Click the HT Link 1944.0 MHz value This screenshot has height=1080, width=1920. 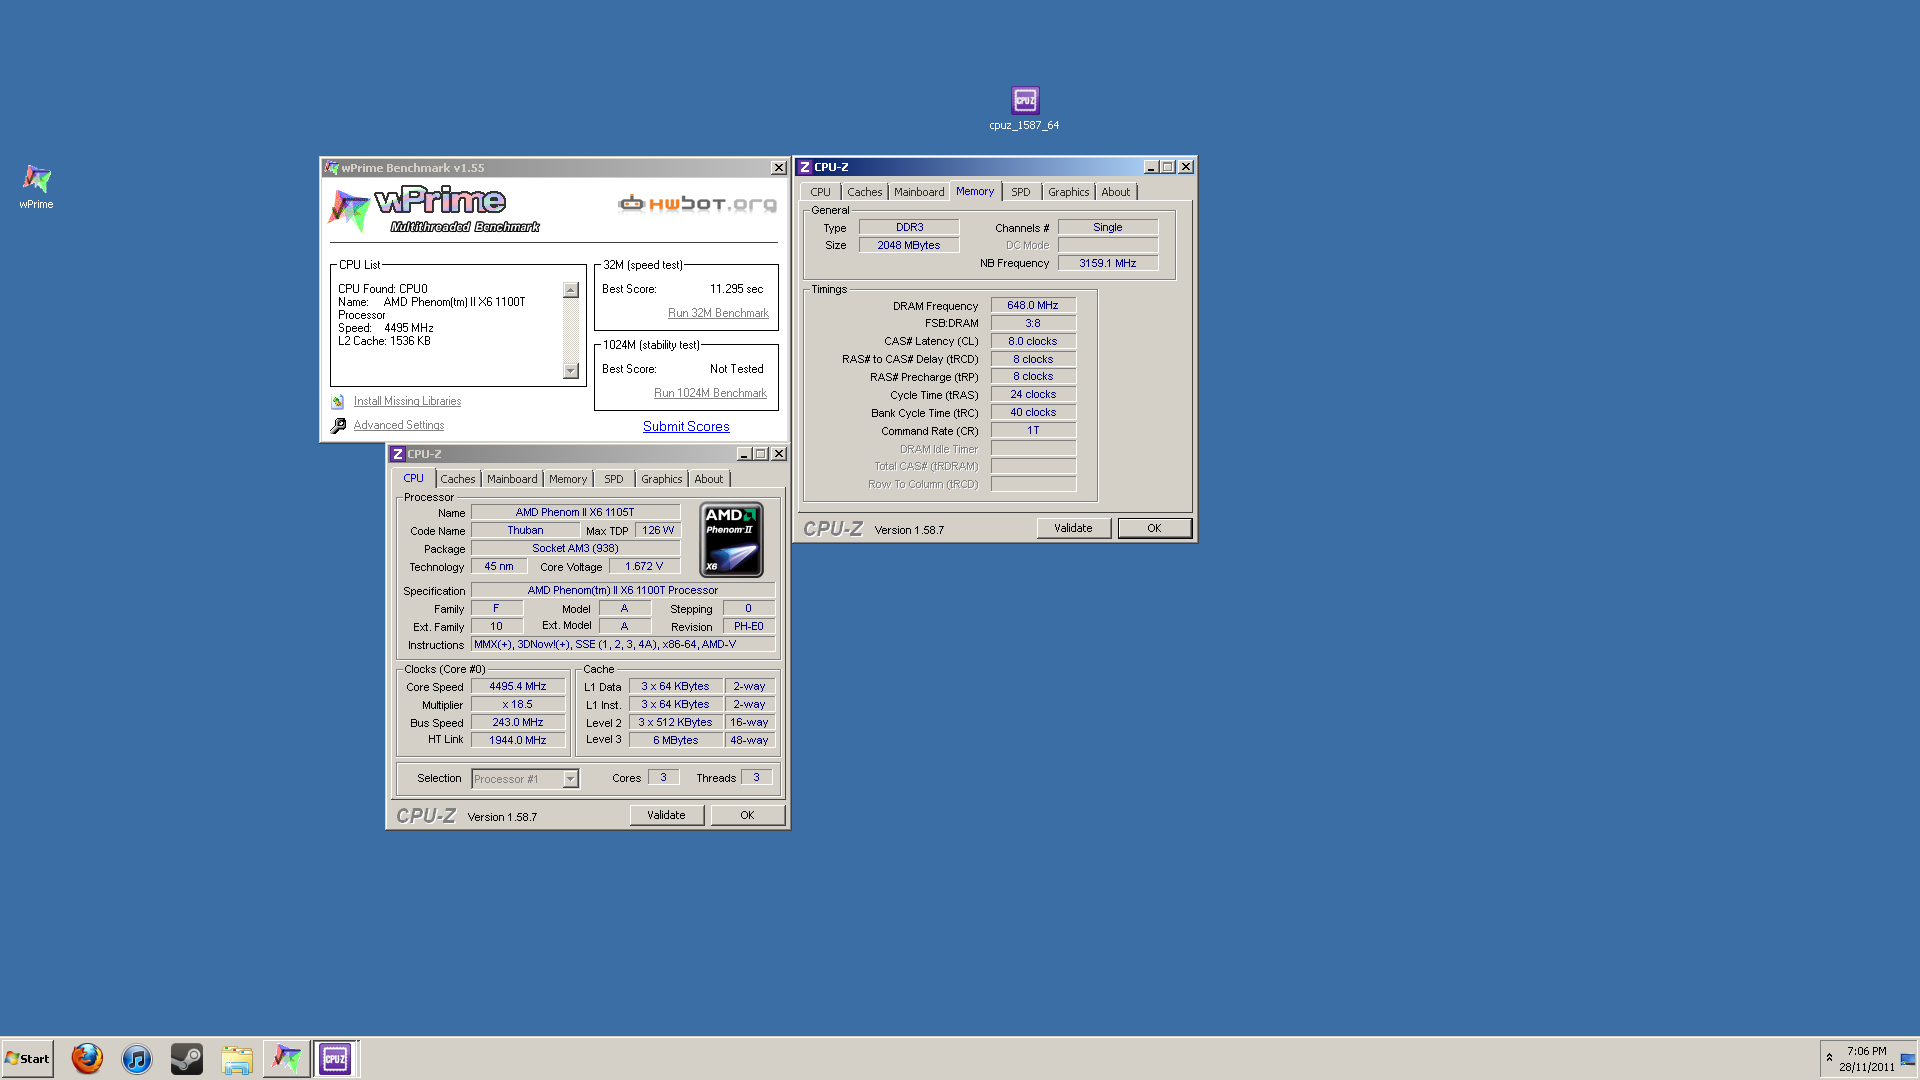(518, 740)
